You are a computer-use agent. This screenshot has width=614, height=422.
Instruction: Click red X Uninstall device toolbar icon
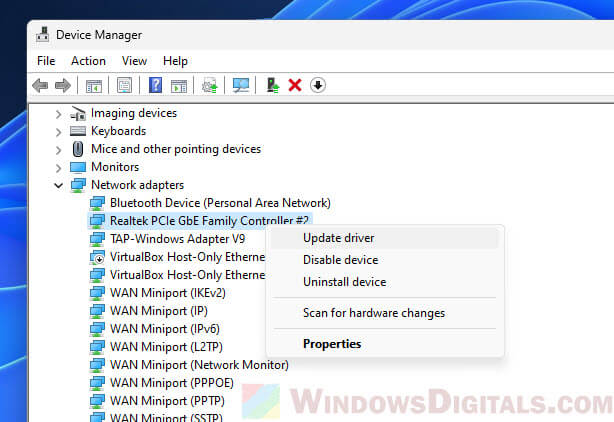point(295,85)
